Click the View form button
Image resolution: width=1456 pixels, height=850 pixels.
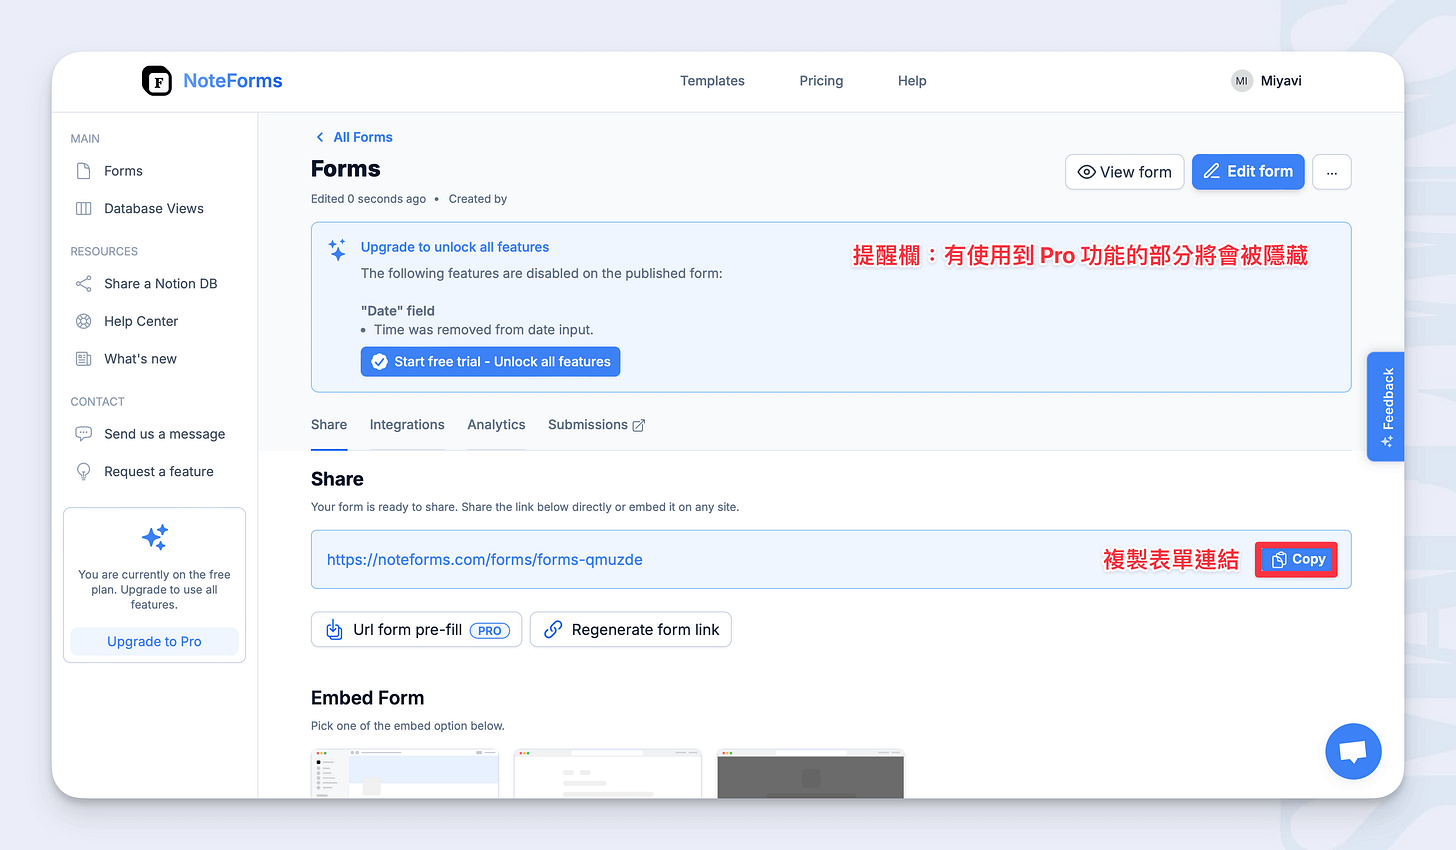click(1125, 172)
